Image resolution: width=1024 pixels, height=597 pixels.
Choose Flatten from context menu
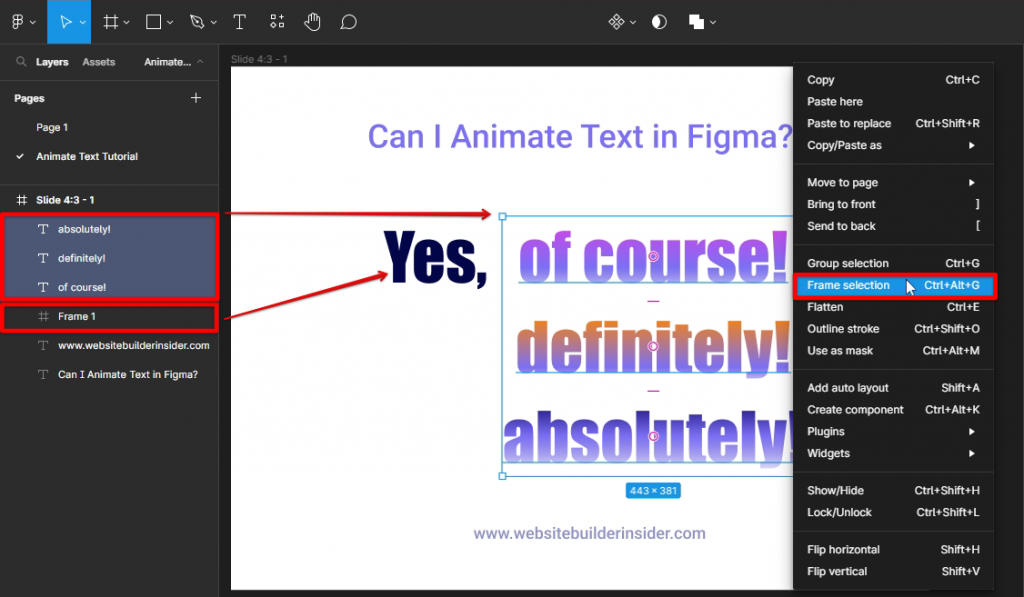(x=893, y=307)
